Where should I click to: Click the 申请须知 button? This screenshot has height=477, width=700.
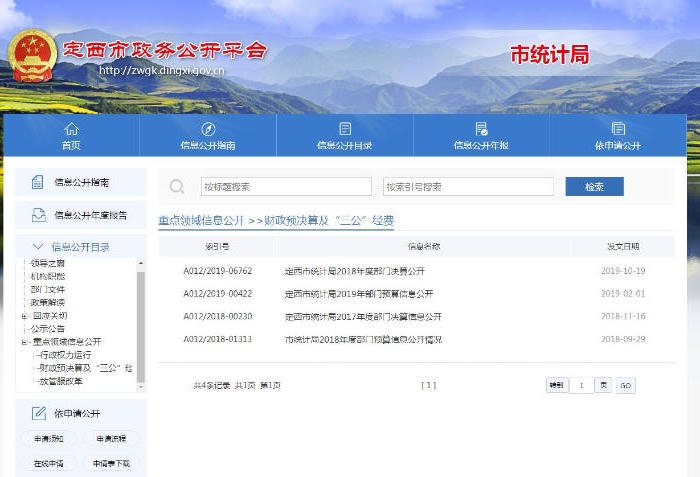(49, 439)
